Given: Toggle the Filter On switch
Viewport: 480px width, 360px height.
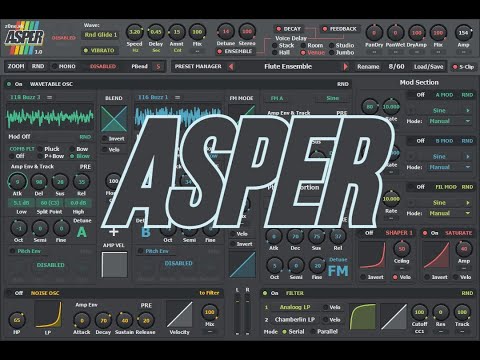Looking at the screenshot, I should [265, 293].
